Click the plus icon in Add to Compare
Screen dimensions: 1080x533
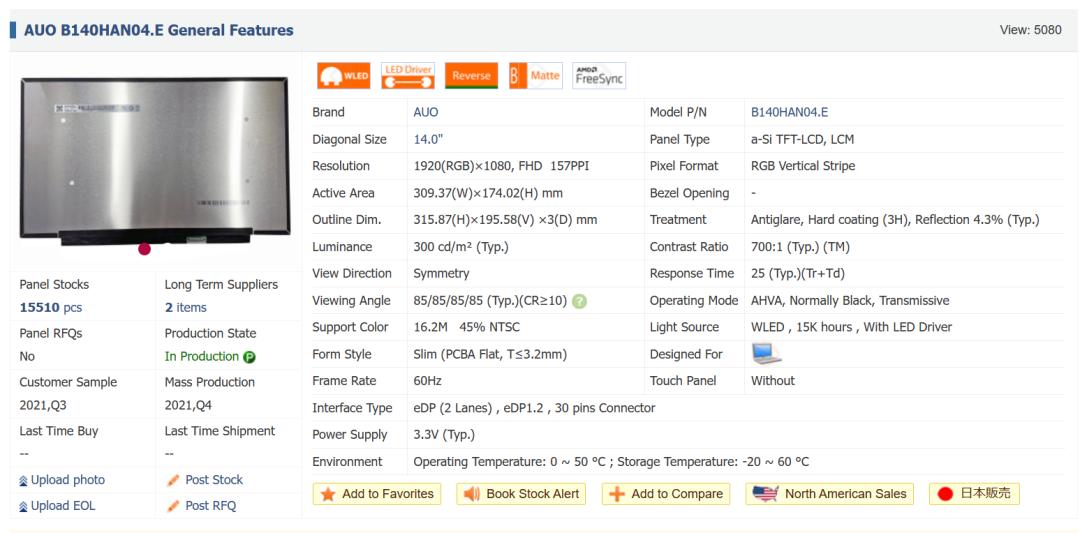[x=617, y=494]
